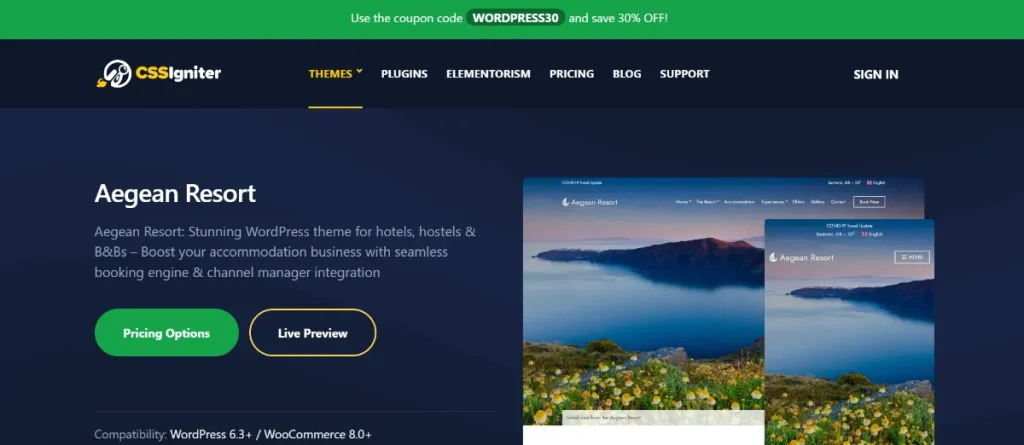The height and width of the screenshot is (445, 1024).
Task: Click the Sign In link
Action: pos(876,74)
